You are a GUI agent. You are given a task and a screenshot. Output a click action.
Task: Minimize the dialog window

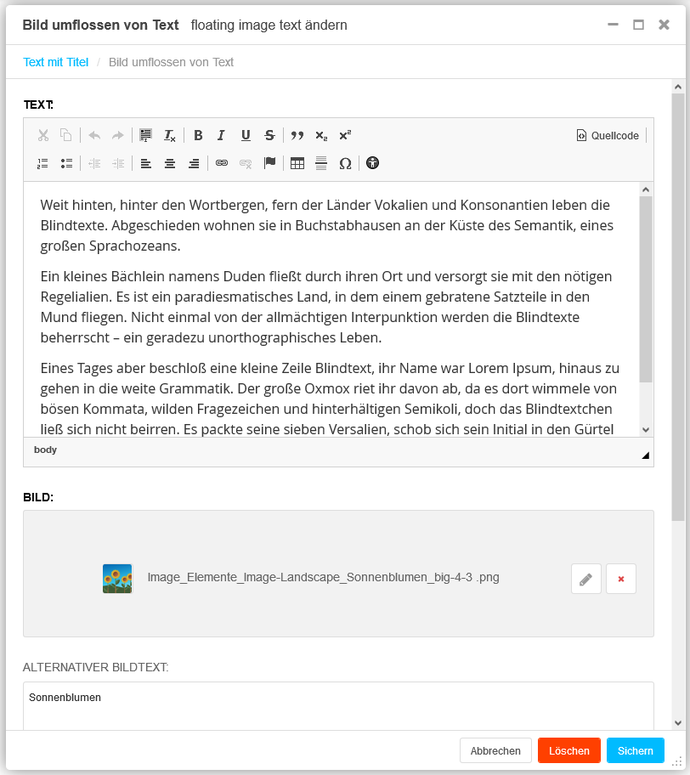tap(613, 24)
